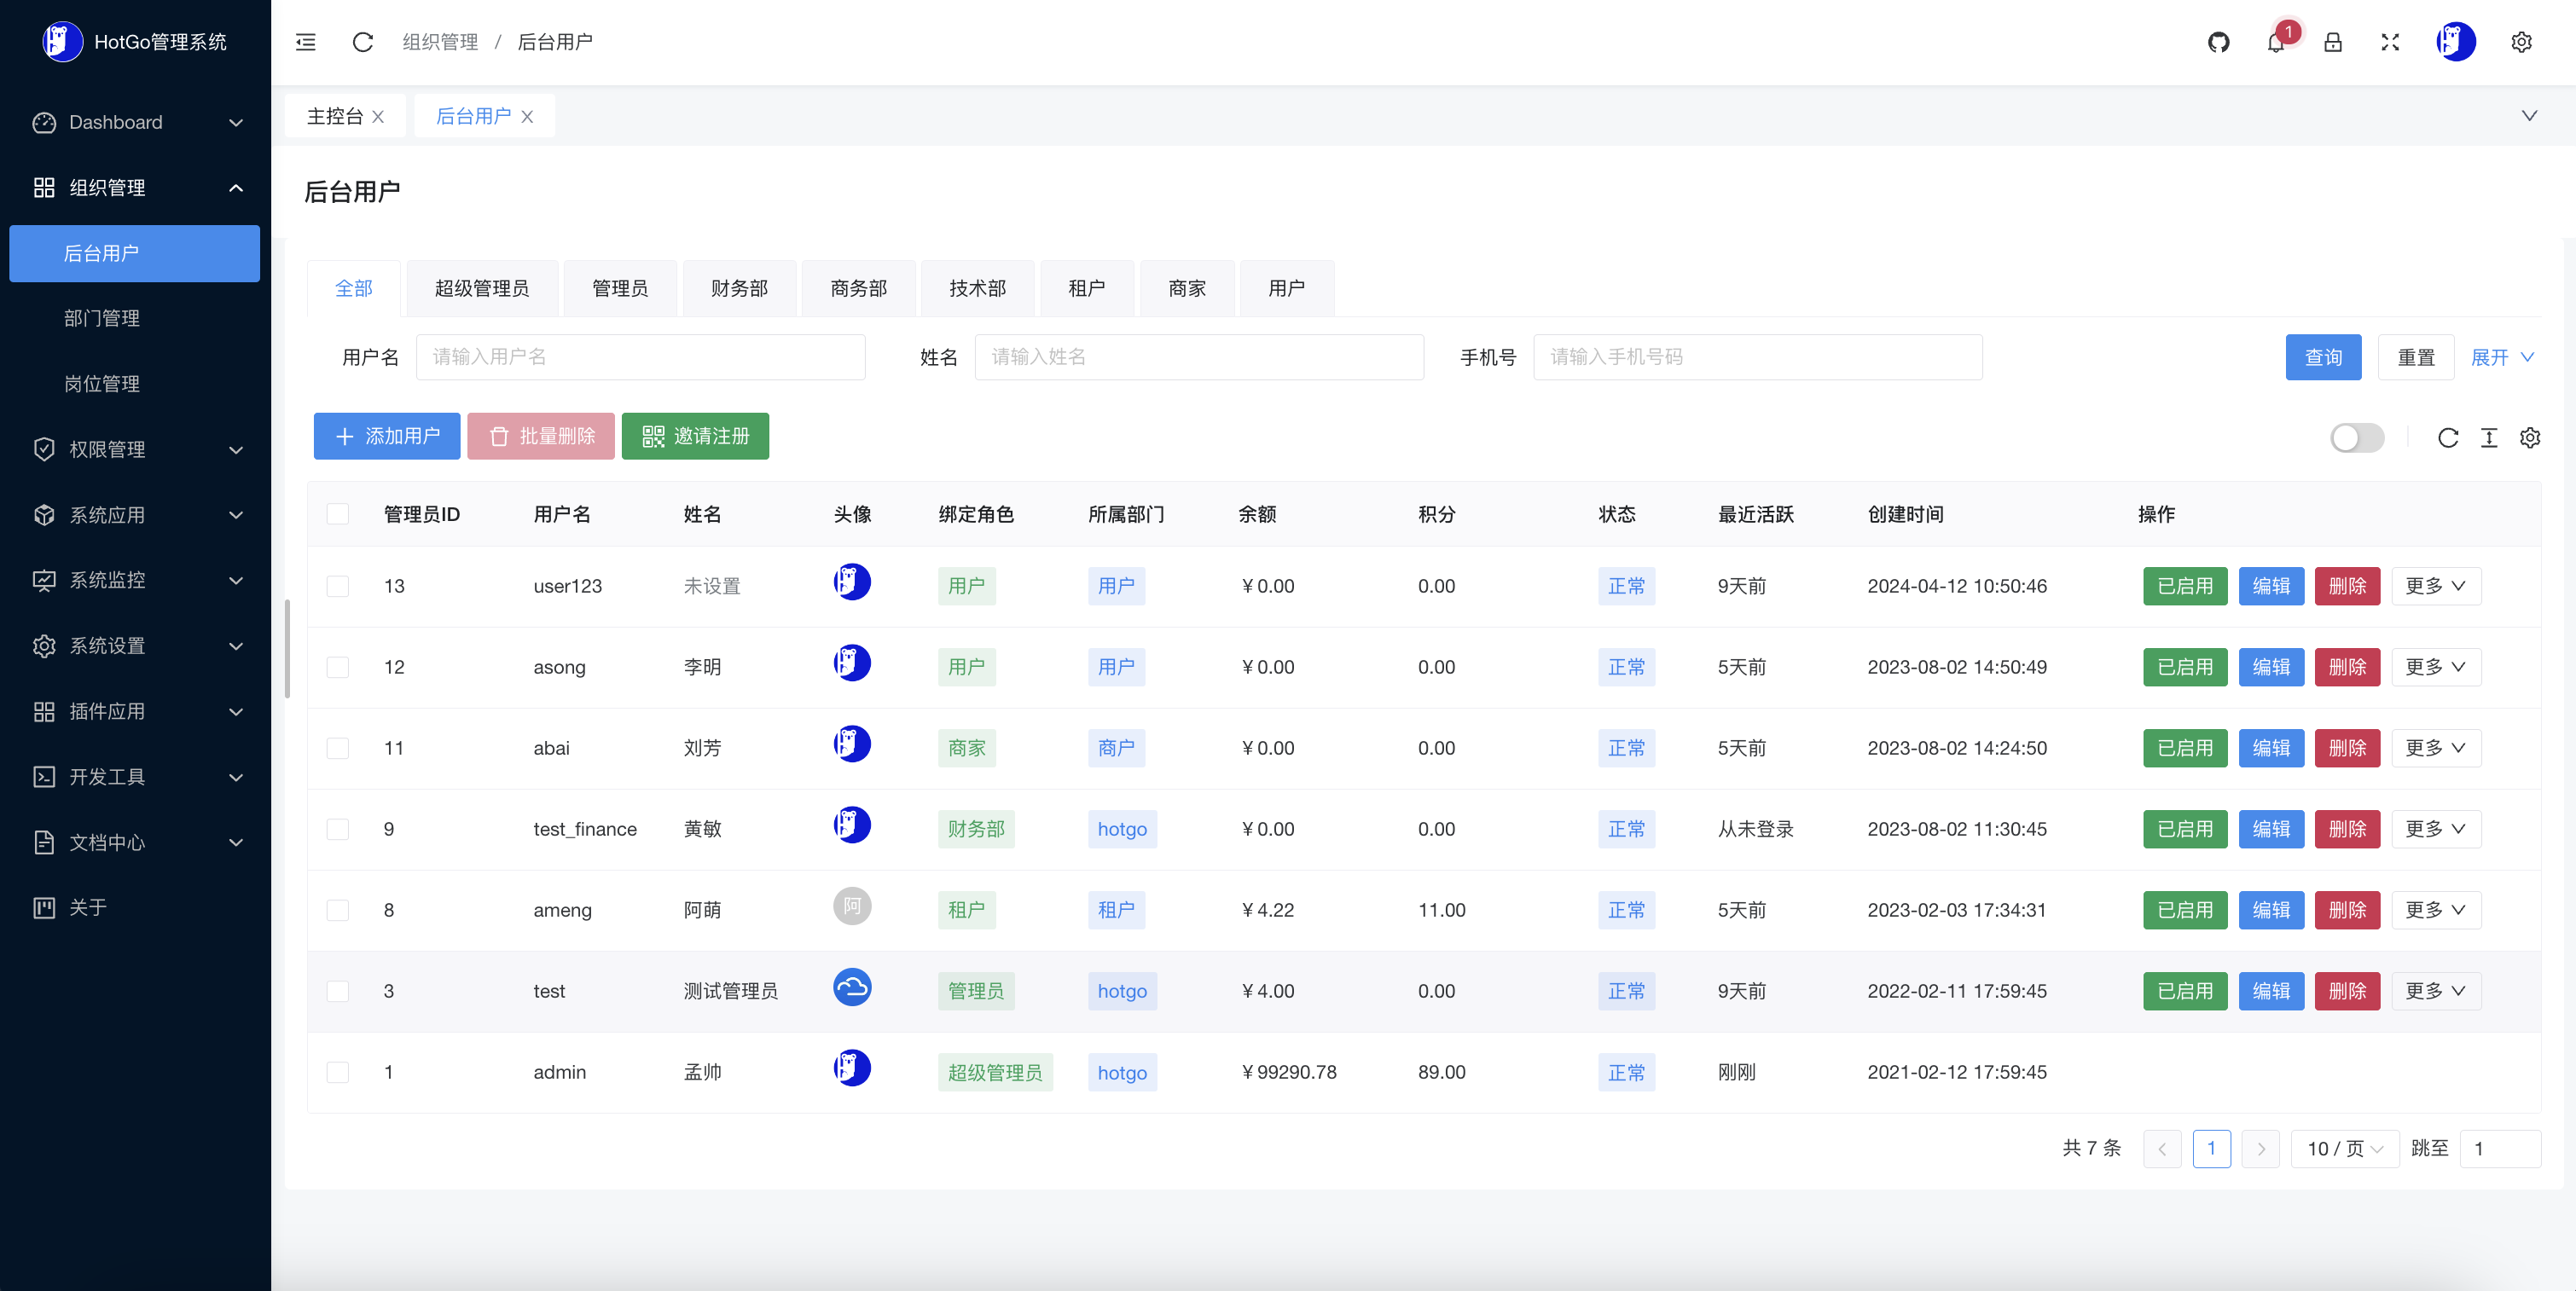Click the lock screen icon

coord(2333,42)
